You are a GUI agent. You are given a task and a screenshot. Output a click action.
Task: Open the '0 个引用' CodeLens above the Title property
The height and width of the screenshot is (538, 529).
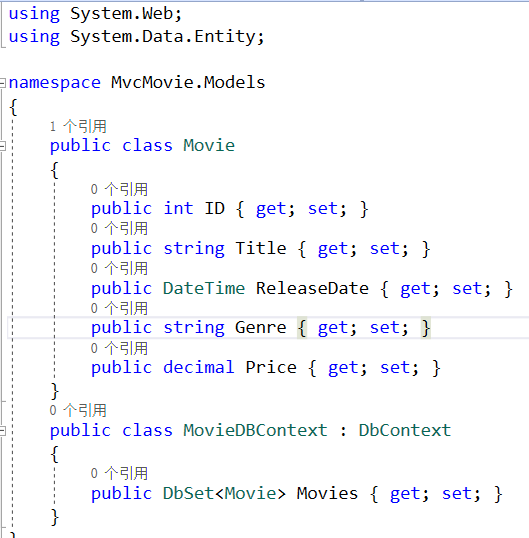point(119,229)
